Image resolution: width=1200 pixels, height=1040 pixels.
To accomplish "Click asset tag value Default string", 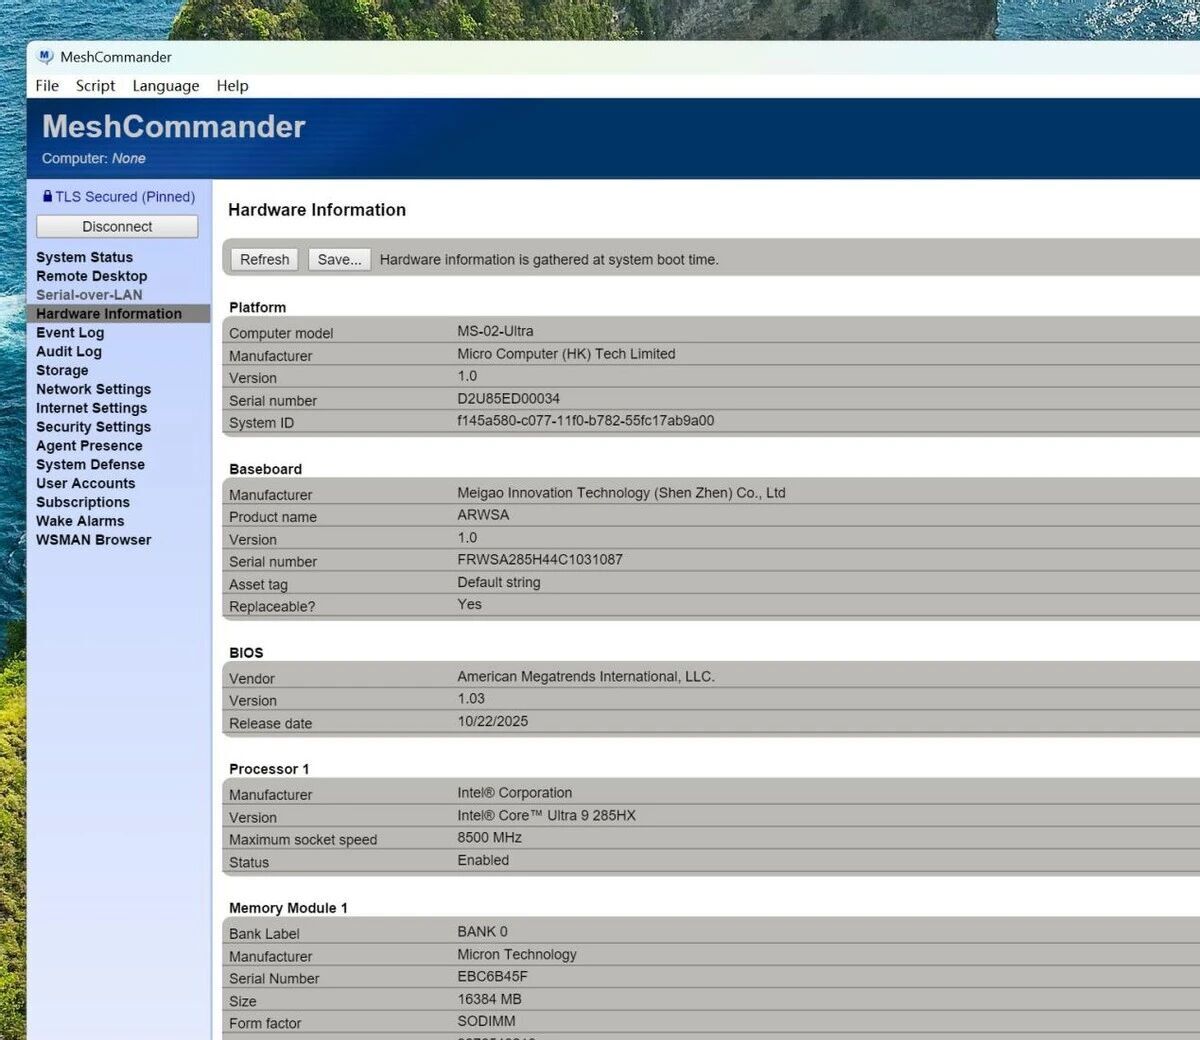I will click(498, 582).
